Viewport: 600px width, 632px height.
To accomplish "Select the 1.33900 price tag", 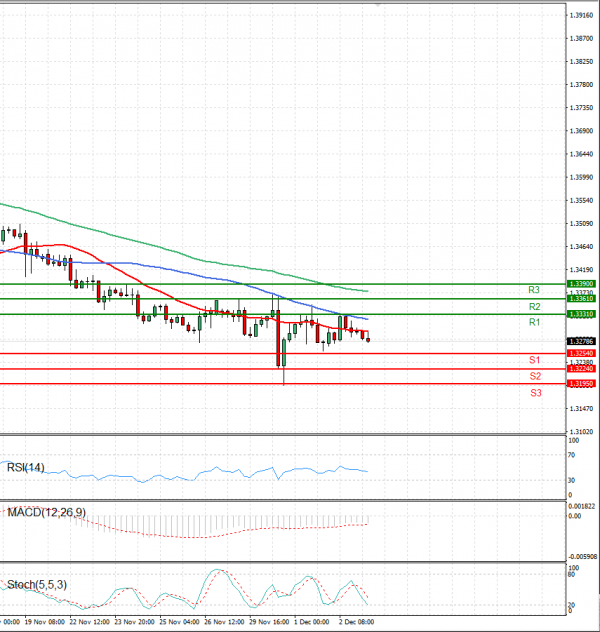I will coord(581,284).
